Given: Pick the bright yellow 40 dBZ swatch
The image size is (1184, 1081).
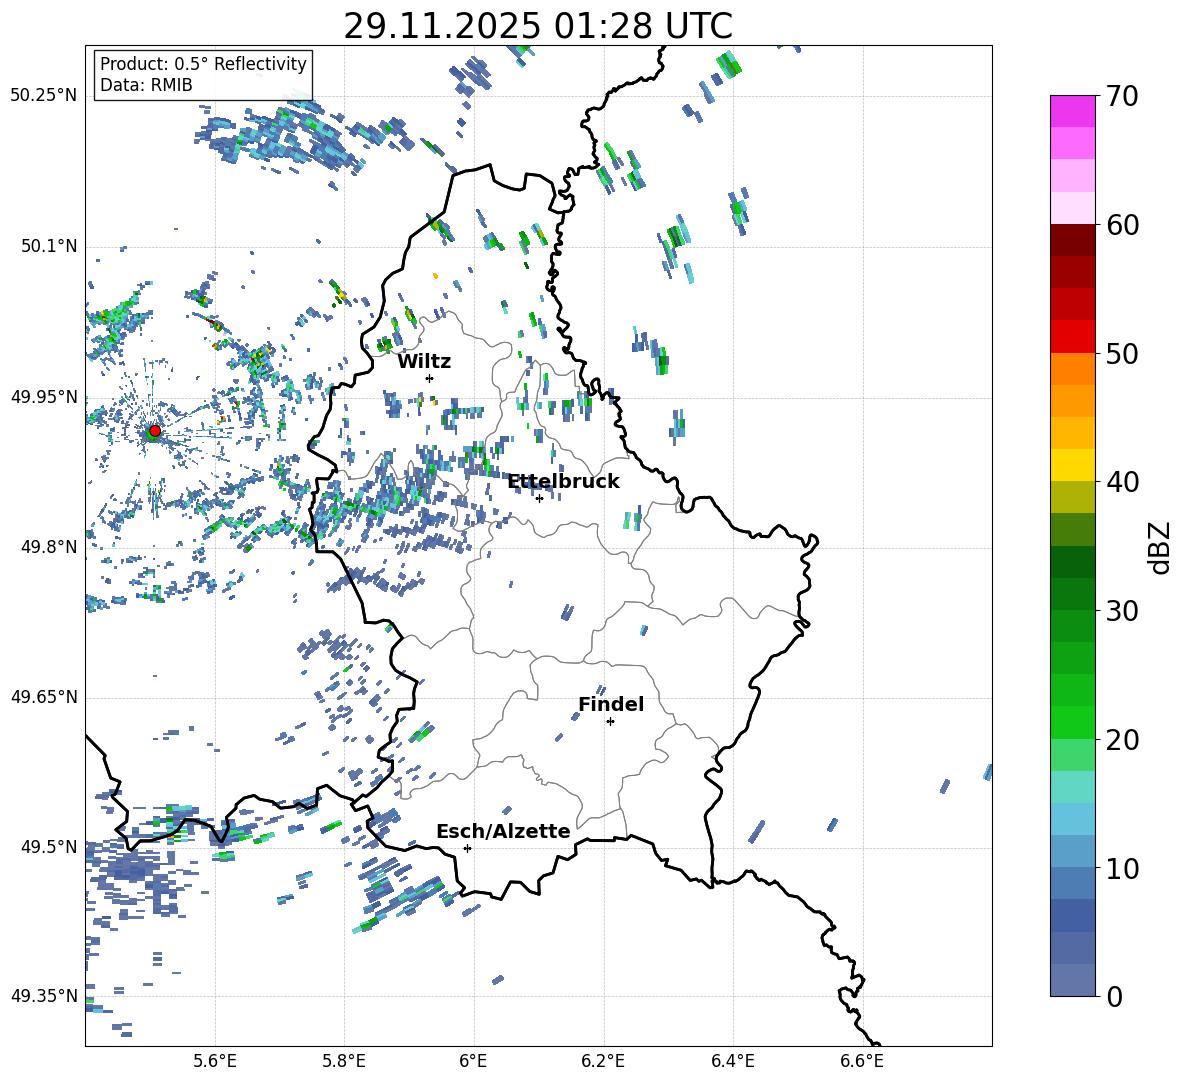Looking at the screenshot, I should 1073,465.
